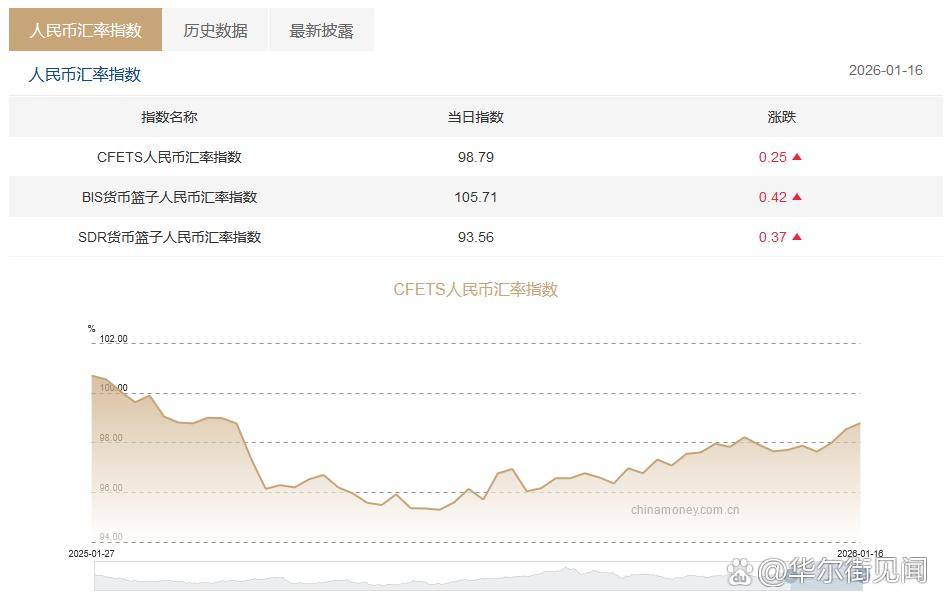946x606 pixels.
Task: Select SDR货币篮子人民币汇率指数 row name
Action: pos(169,237)
